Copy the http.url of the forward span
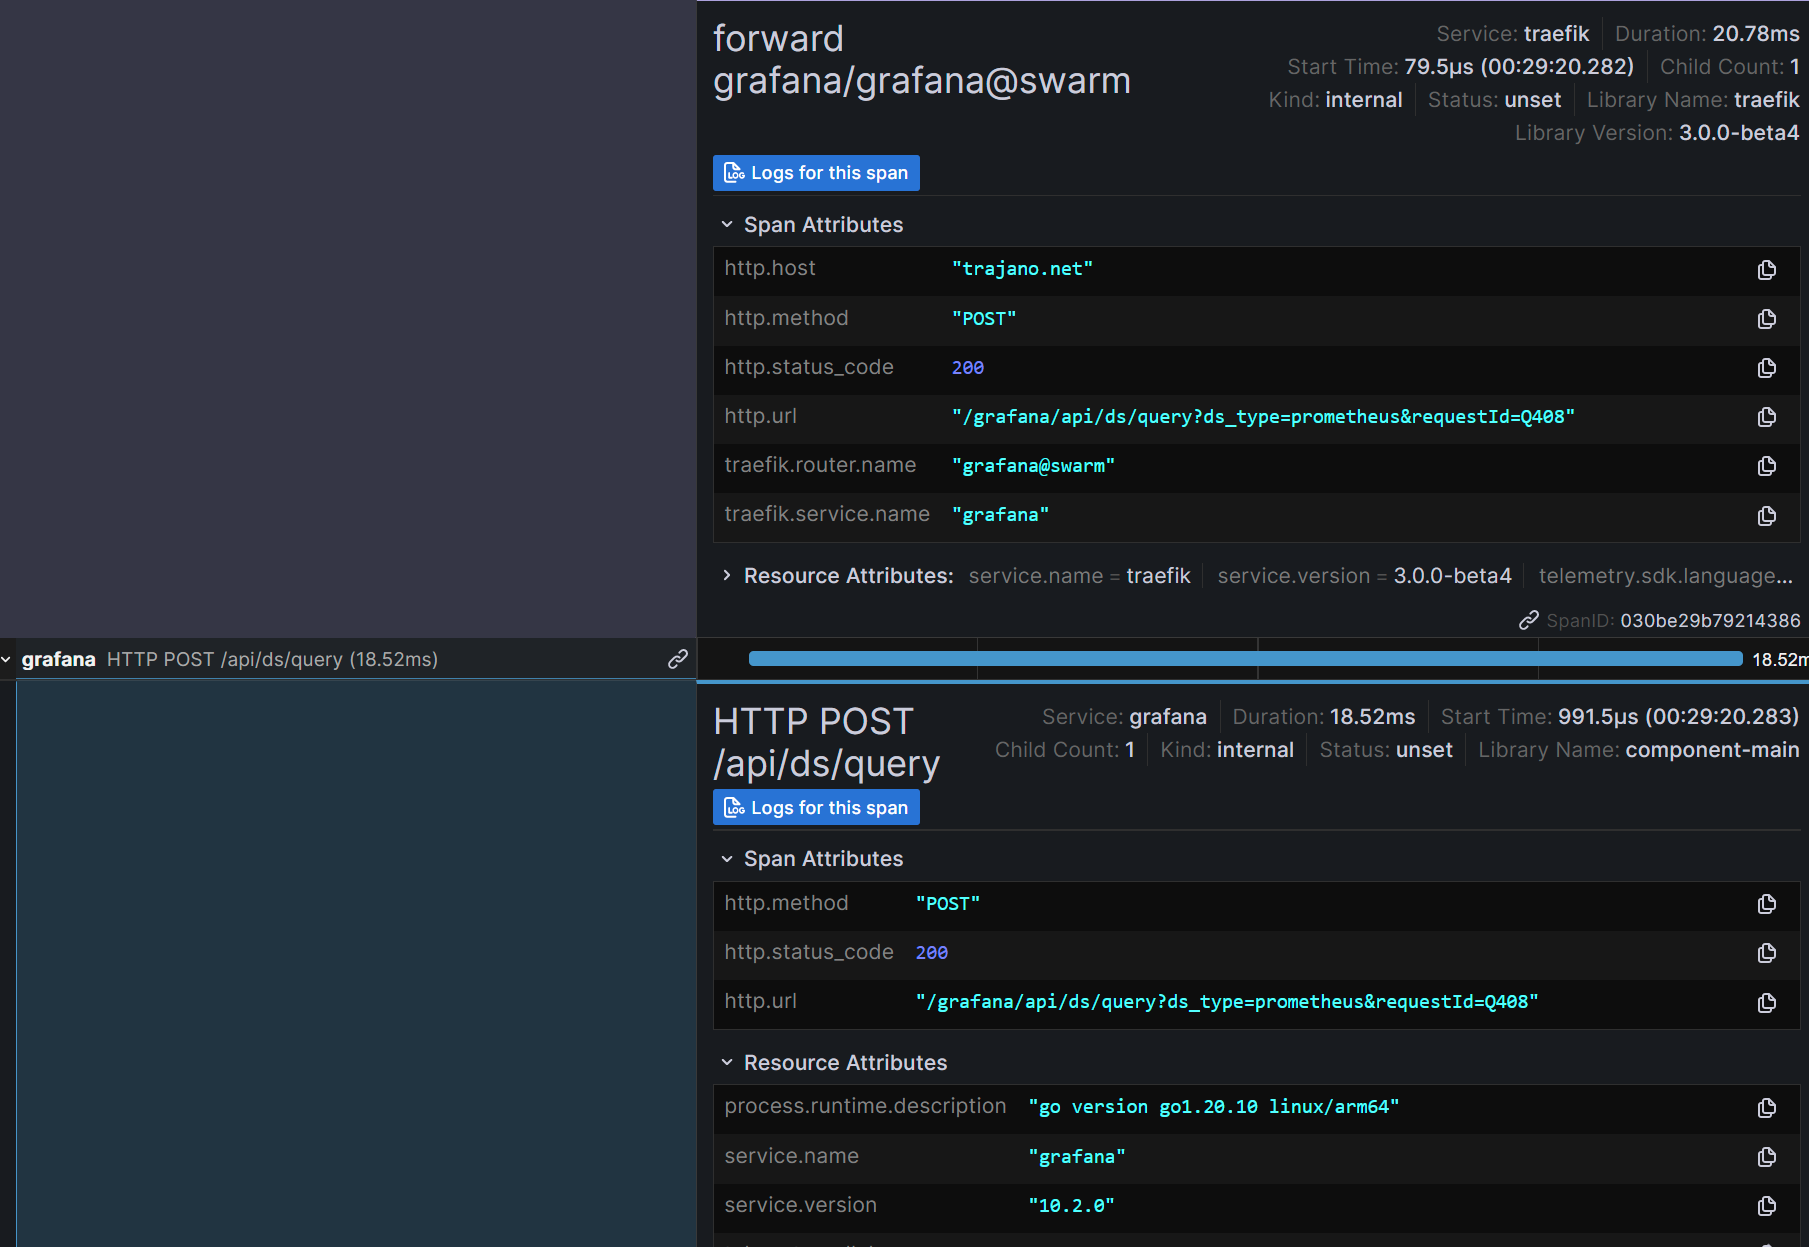The width and height of the screenshot is (1809, 1247). (x=1766, y=417)
